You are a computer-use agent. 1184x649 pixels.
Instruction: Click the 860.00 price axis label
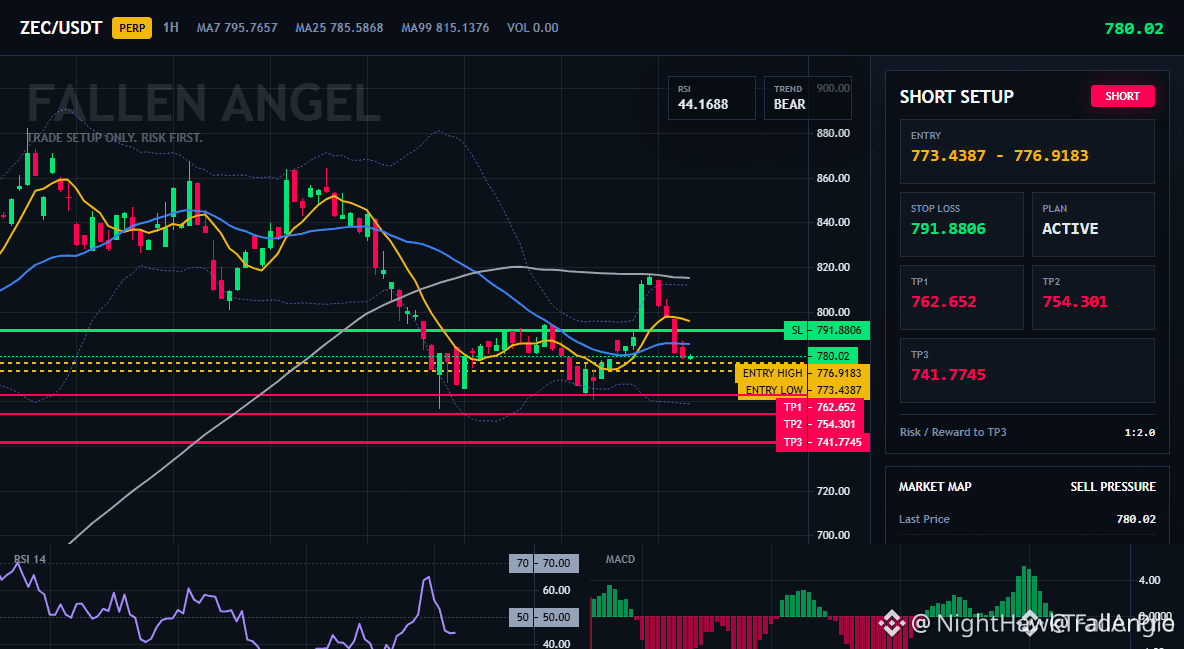pyautogui.click(x=833, y=178)
